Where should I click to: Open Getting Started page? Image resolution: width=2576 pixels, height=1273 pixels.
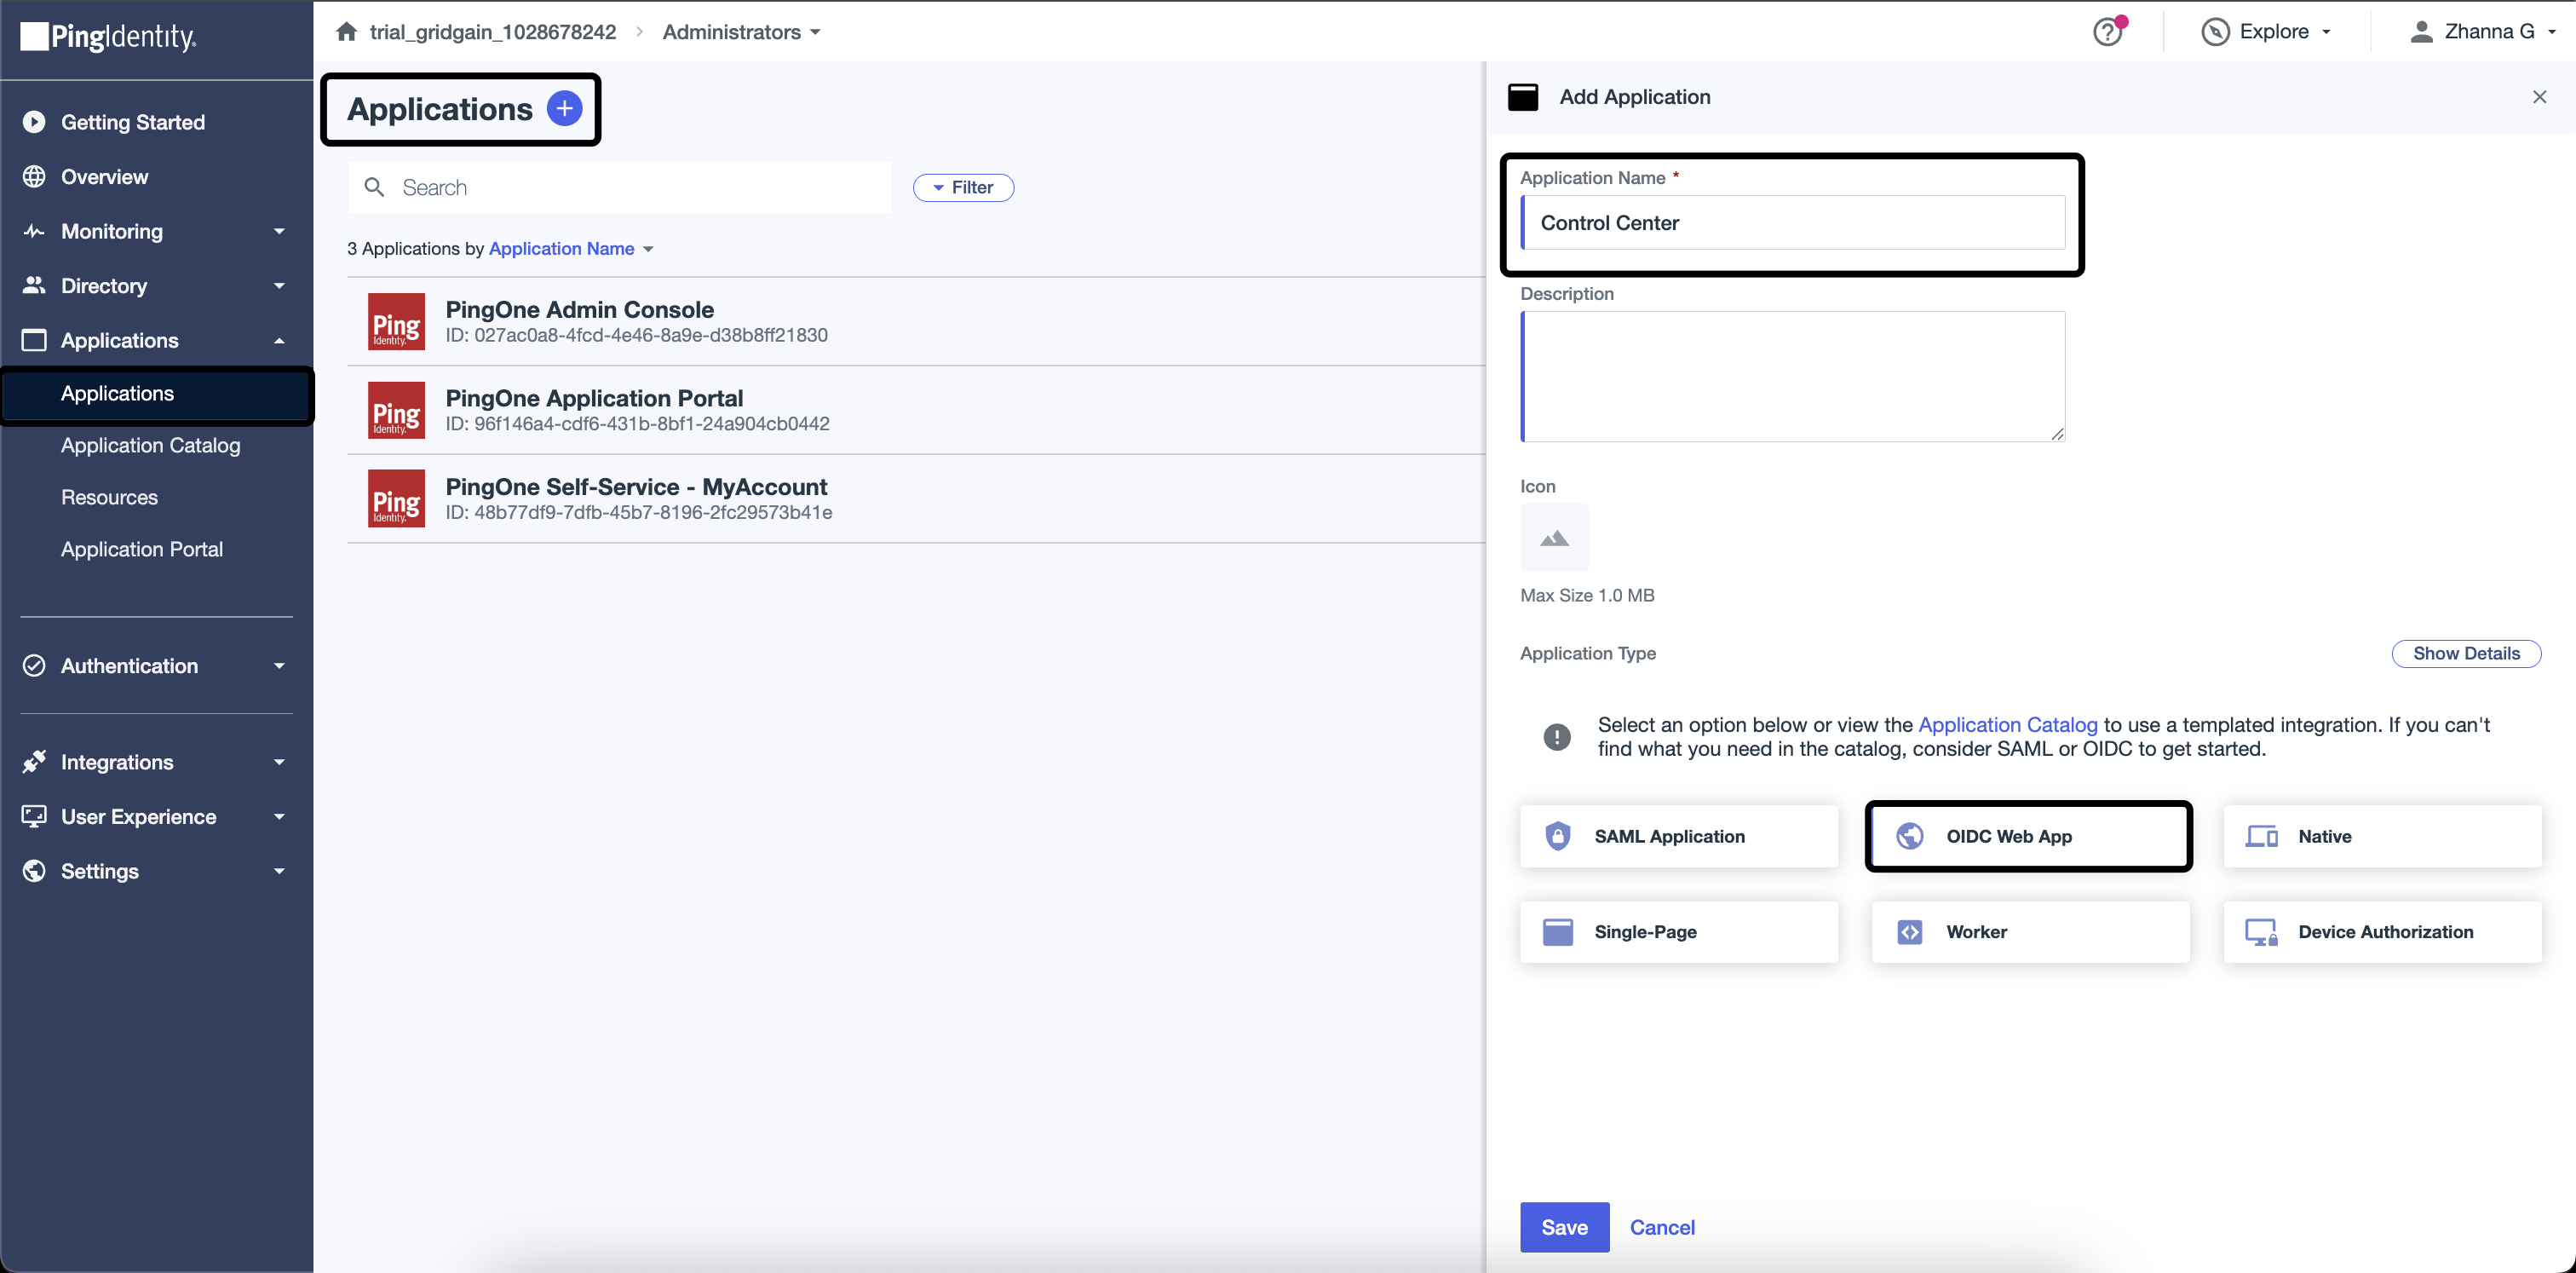pos(133,122)
